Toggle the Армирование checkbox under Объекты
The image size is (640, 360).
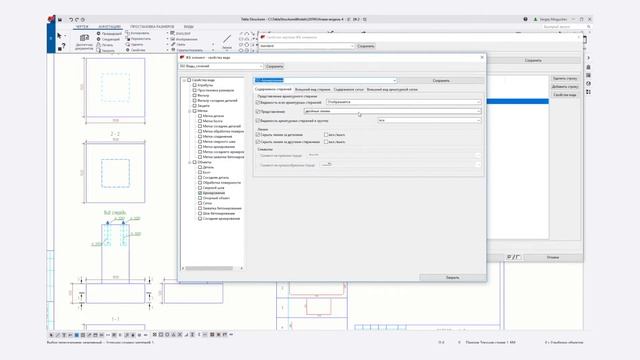pyautogui.click(x=200, y=193)
